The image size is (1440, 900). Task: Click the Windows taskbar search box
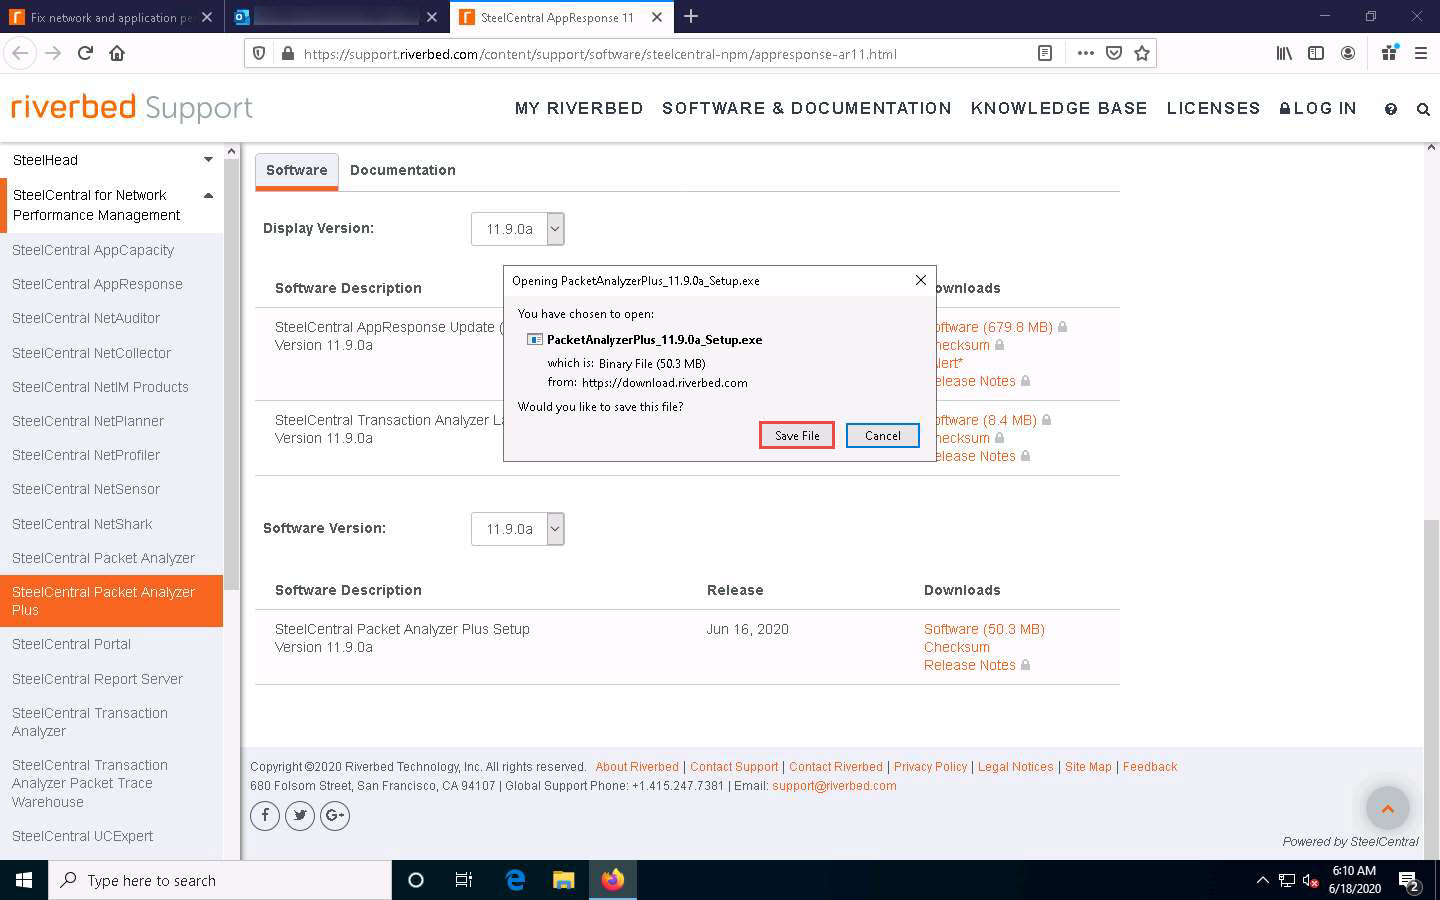(220, 880)
